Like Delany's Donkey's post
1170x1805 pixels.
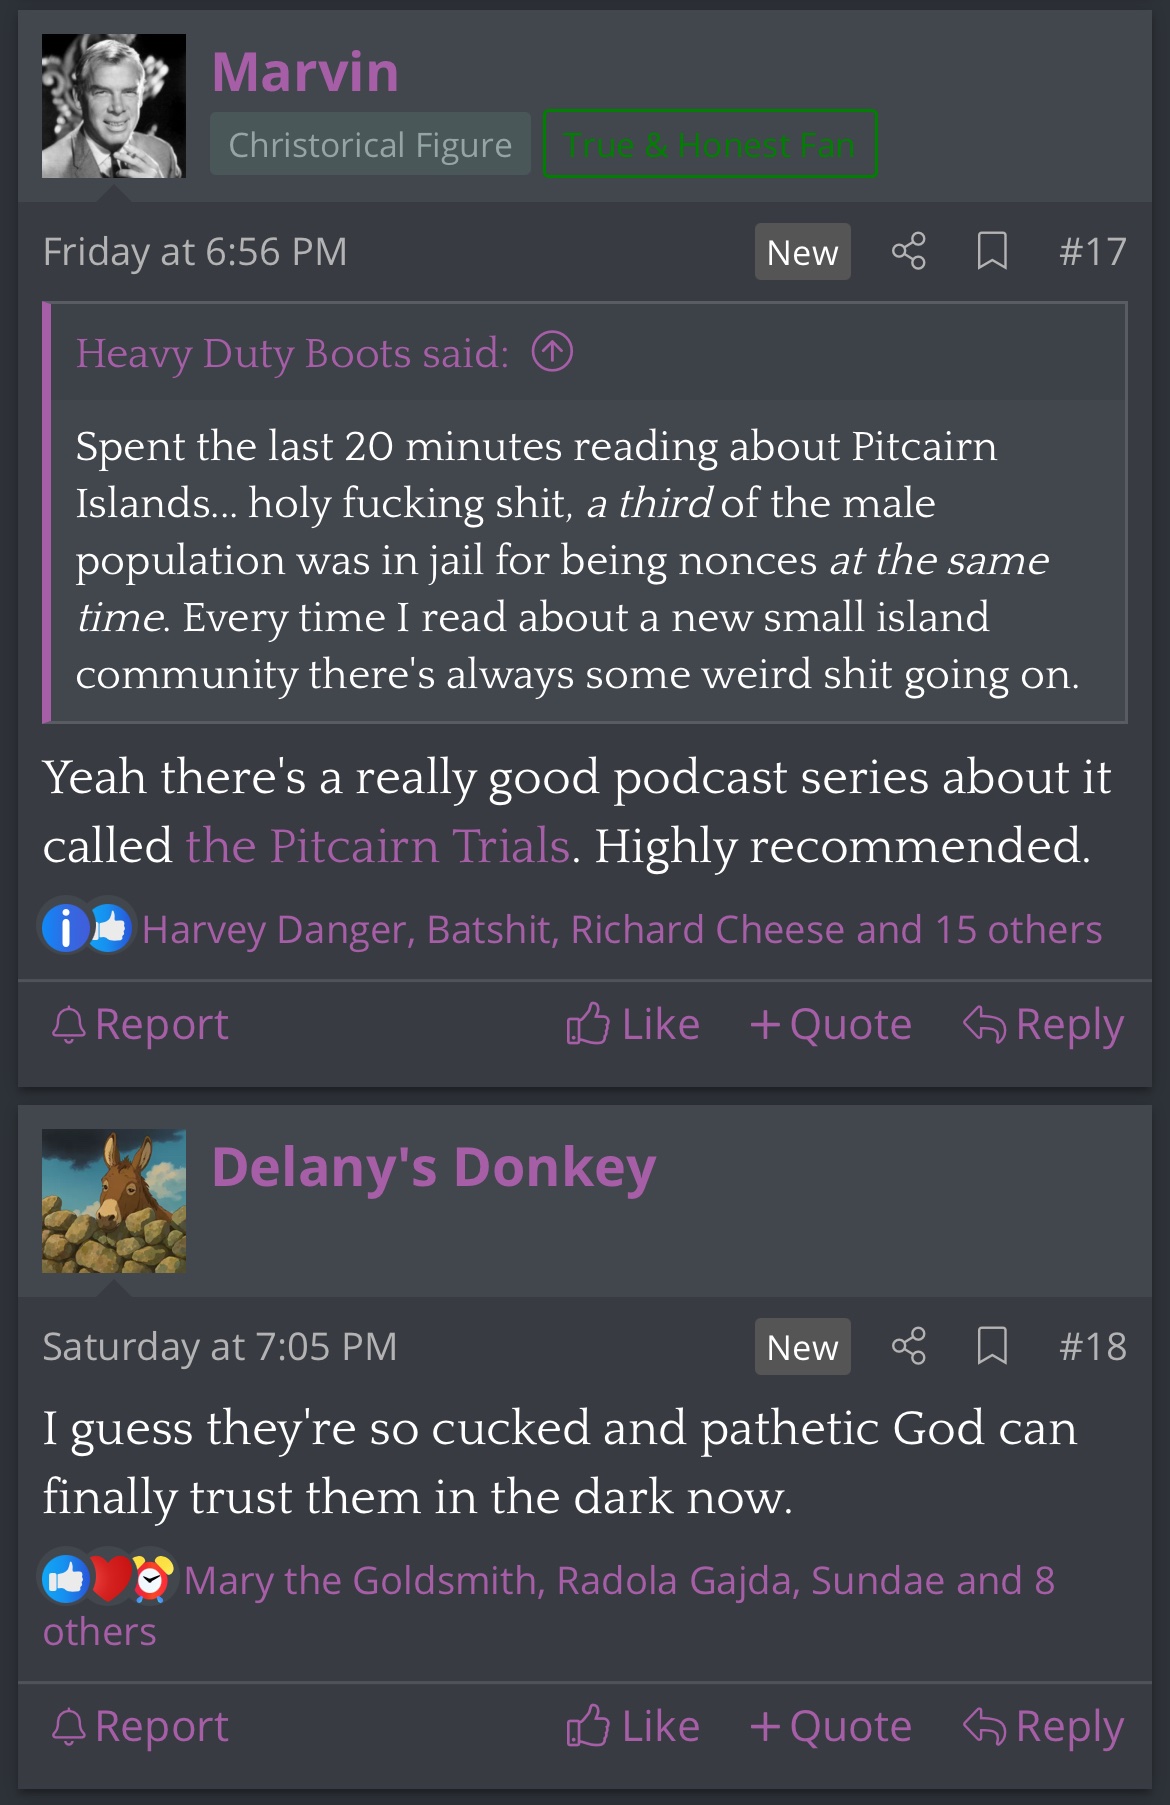pos(632,1726)
